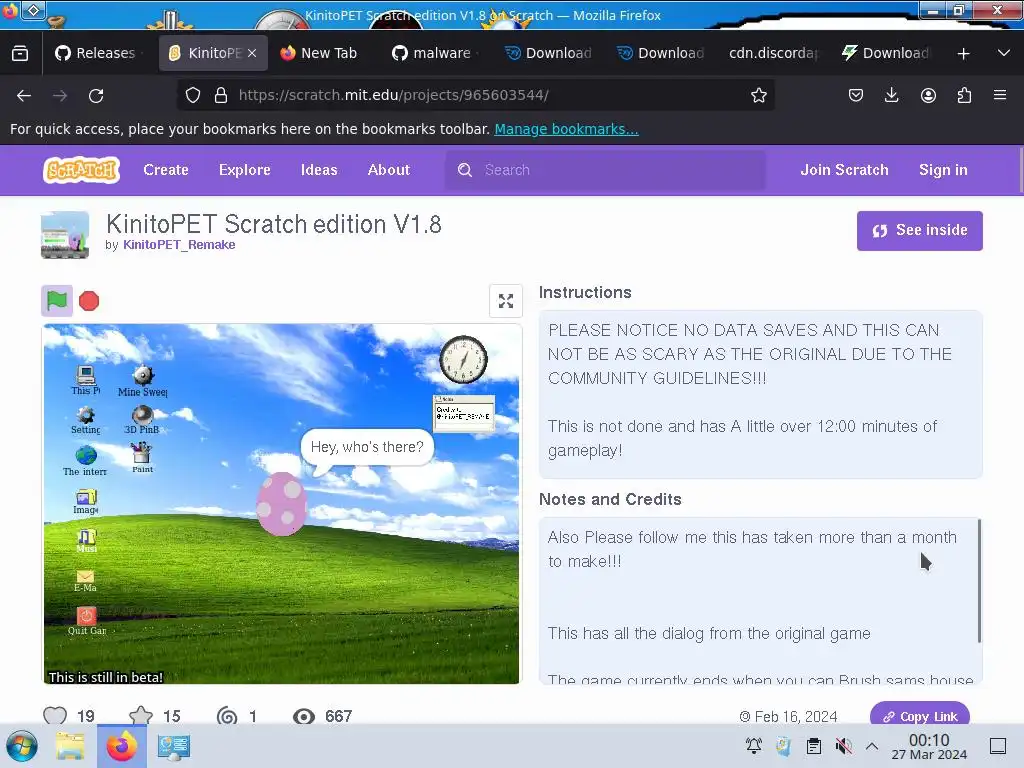Open a new browser tab
Screen dimensions: 1024x768
point(963,53)
